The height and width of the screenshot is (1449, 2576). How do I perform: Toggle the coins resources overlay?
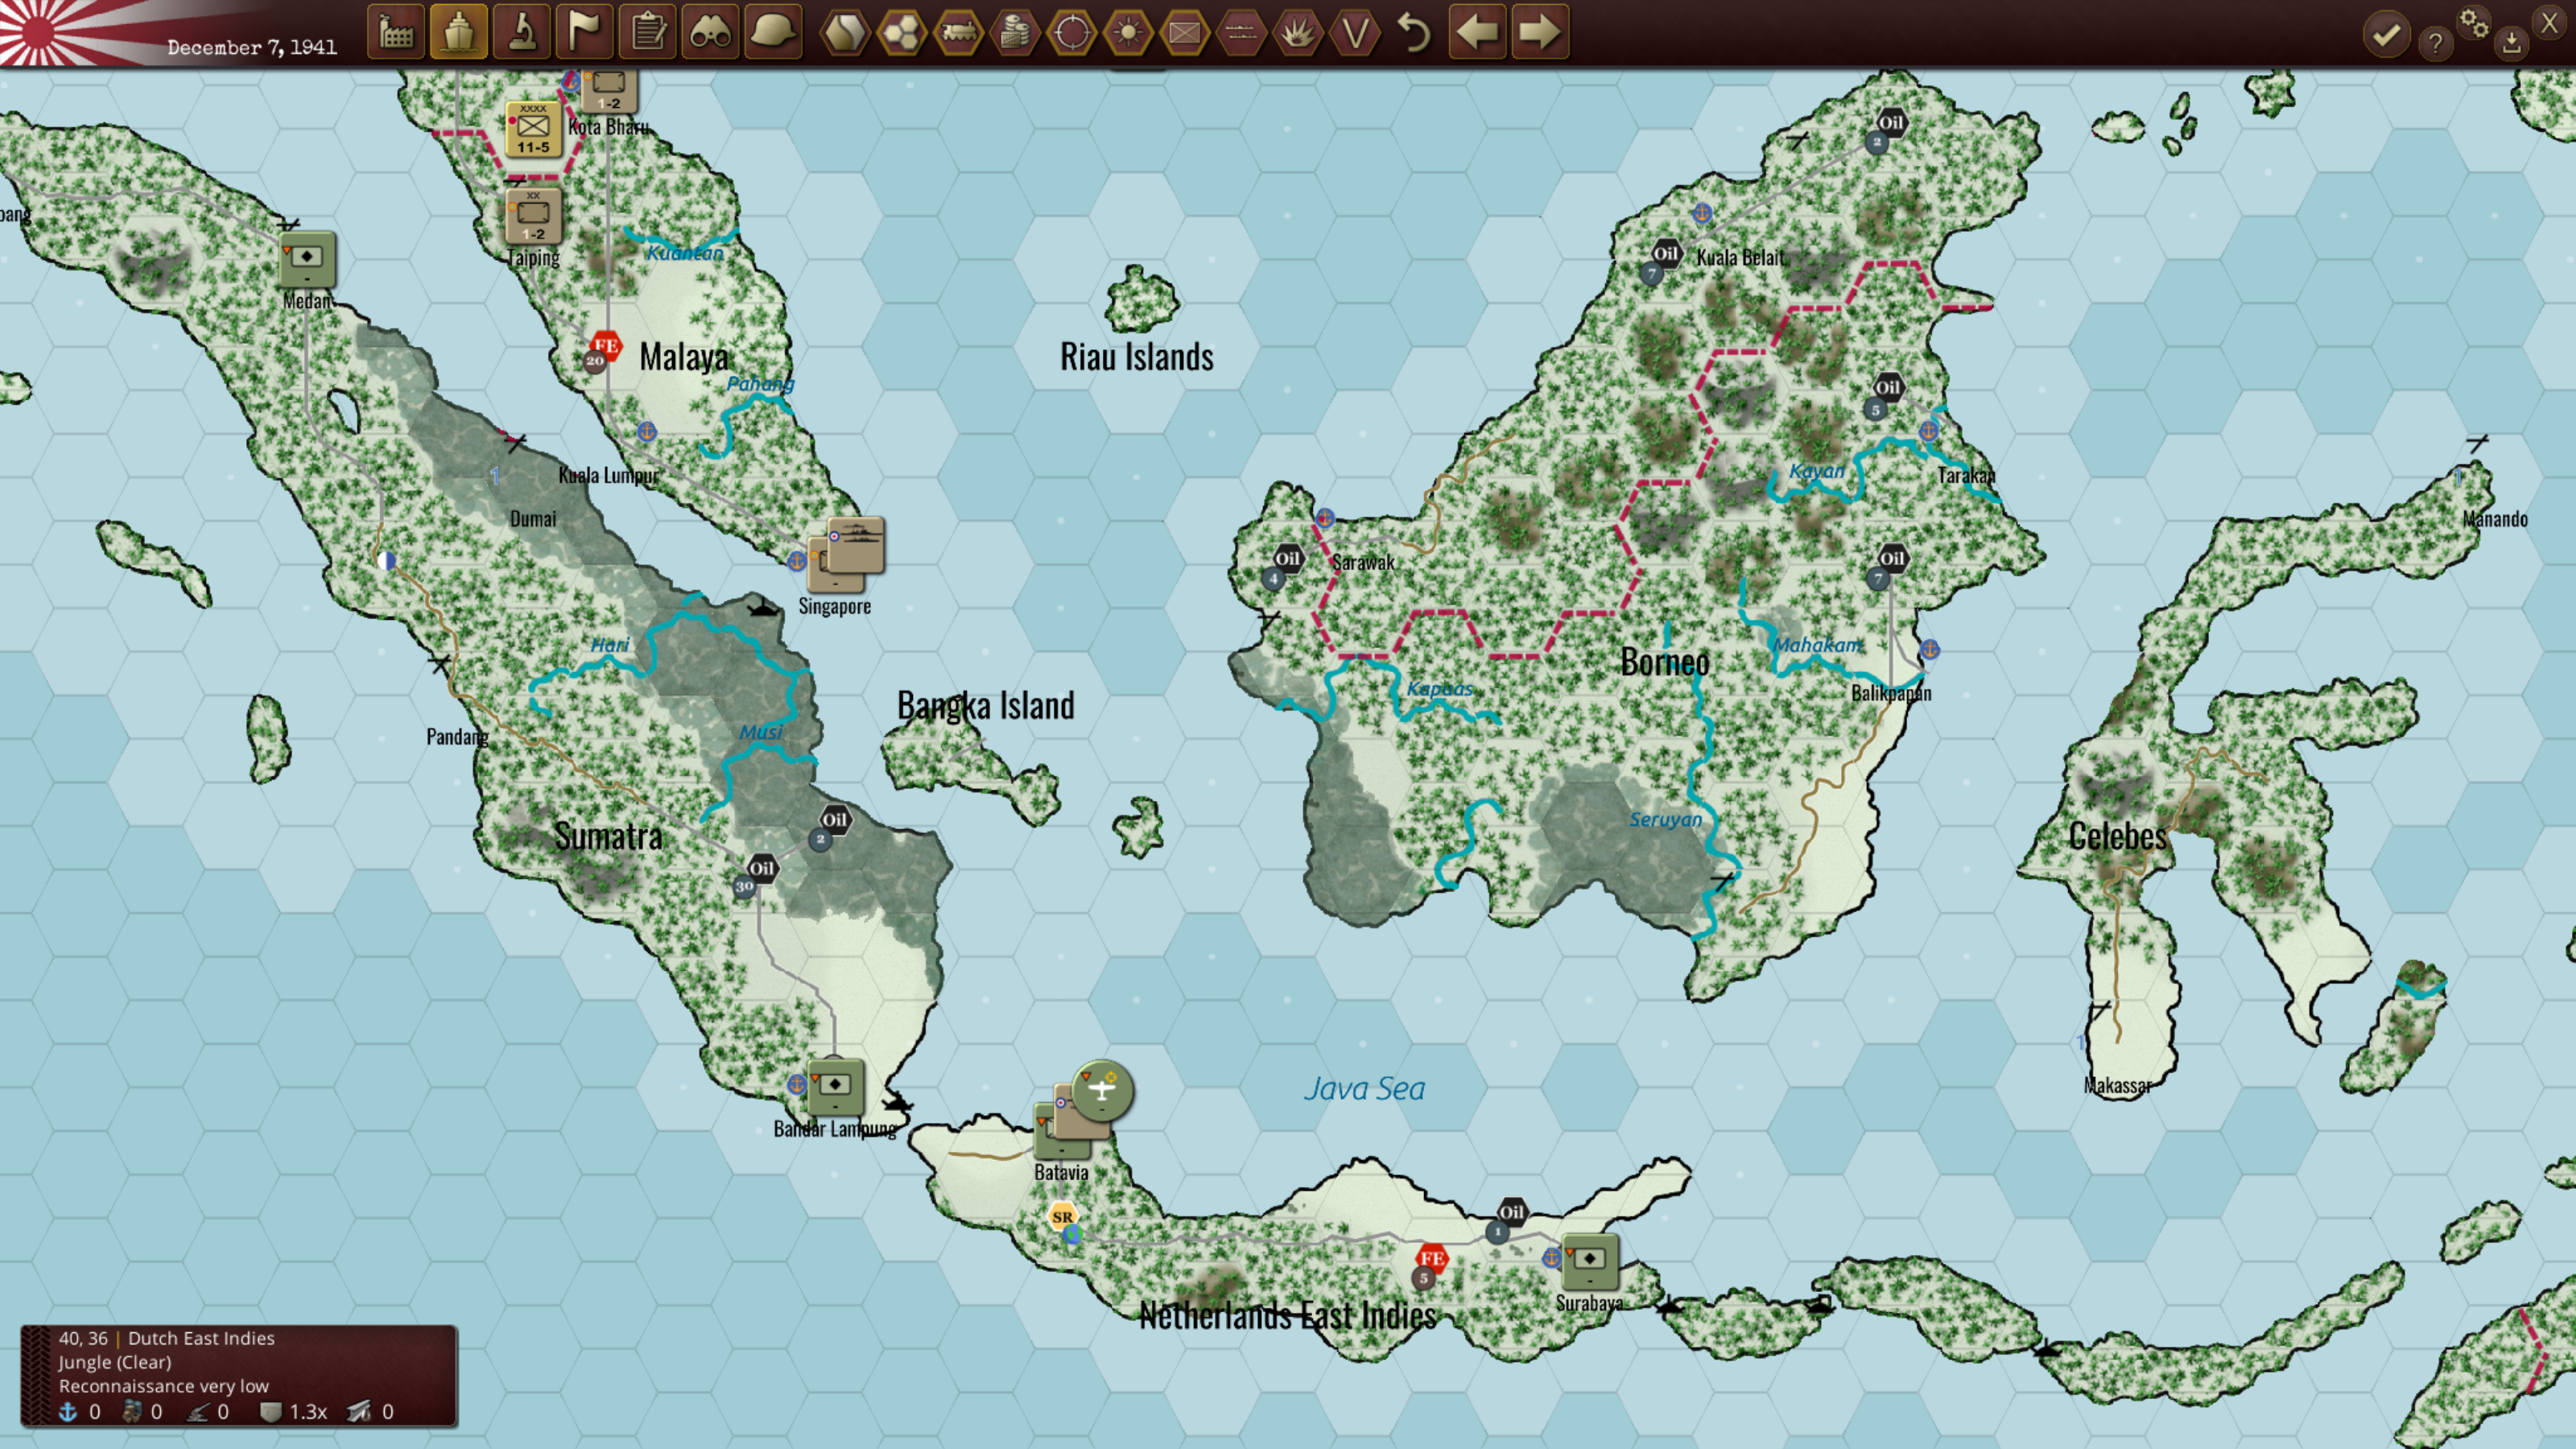pos(1015,33)
